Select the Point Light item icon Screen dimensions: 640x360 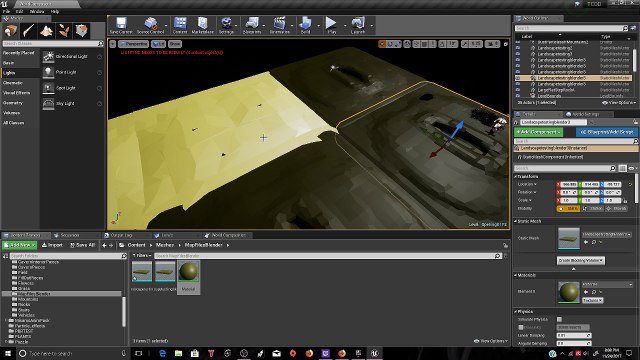coord(48,72)
